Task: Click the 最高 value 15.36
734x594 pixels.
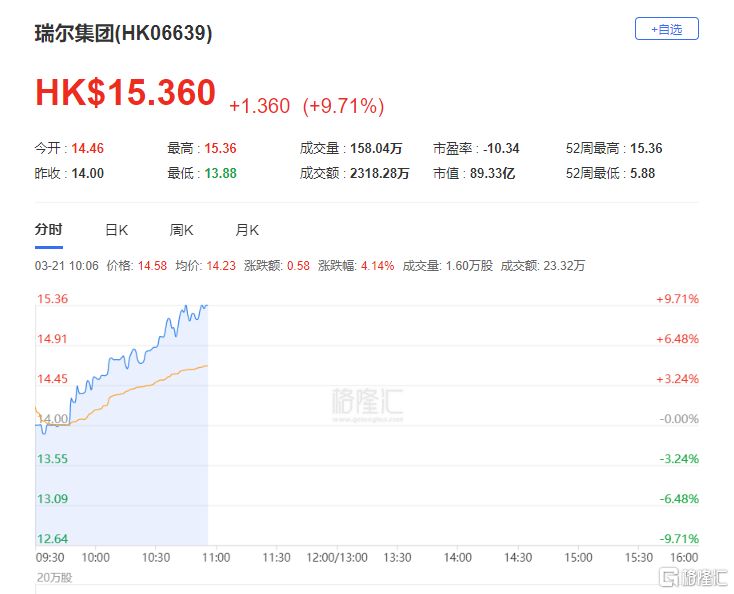Action: [x=220, y=148]
